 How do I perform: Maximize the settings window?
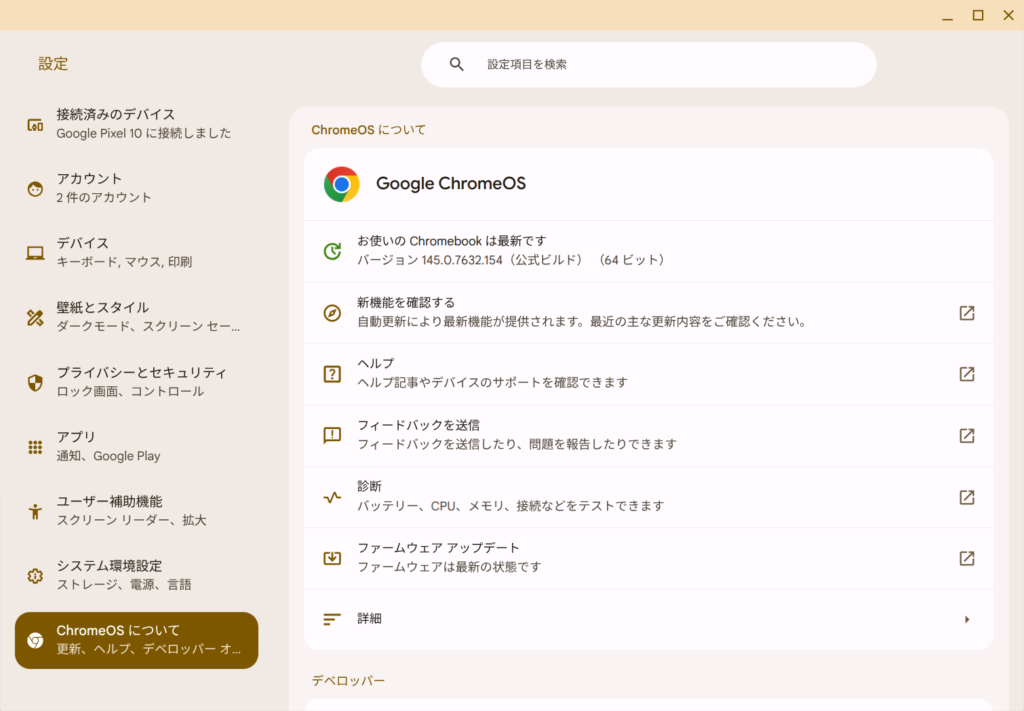pyautogui.click(x=977, y=15)
